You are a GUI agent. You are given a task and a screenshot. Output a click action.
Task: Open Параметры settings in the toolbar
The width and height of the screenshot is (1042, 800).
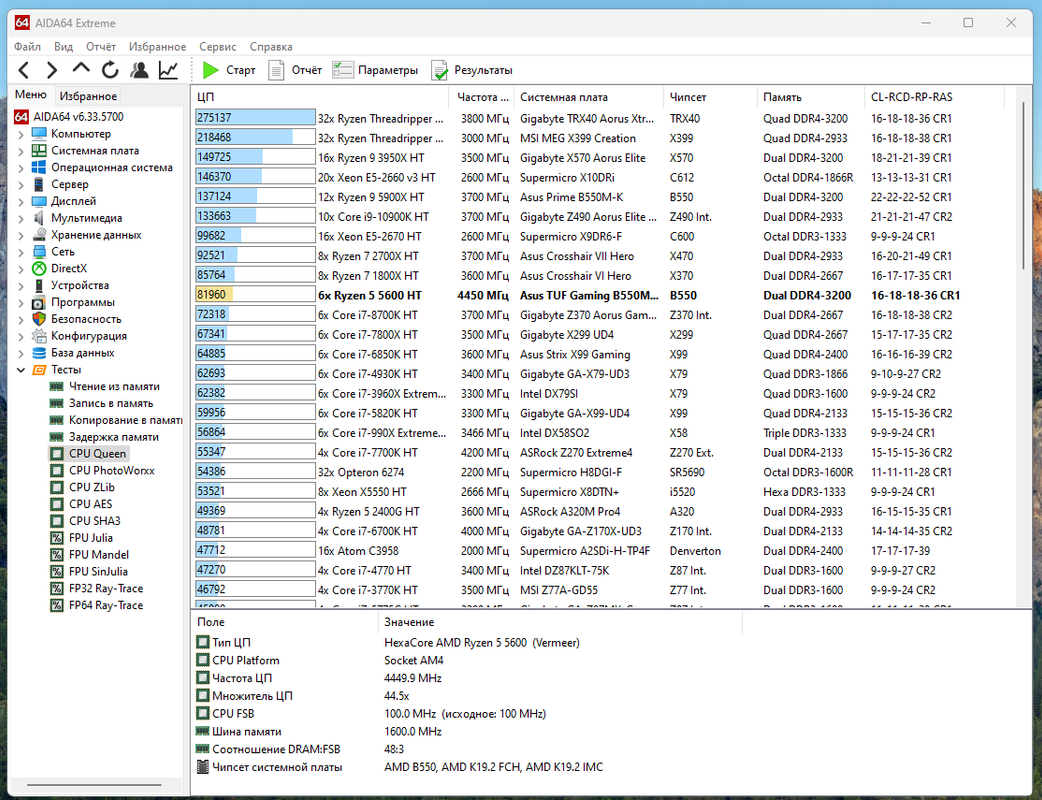point(375,70)
